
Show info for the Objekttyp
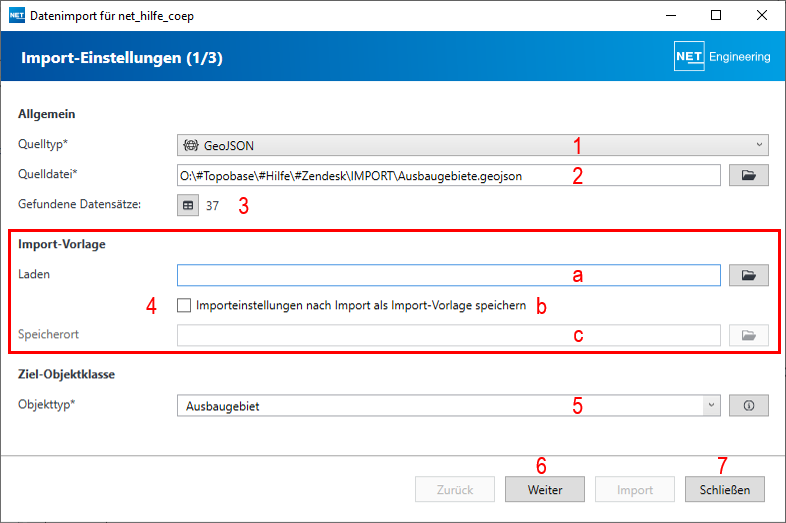tap(748, 405)
